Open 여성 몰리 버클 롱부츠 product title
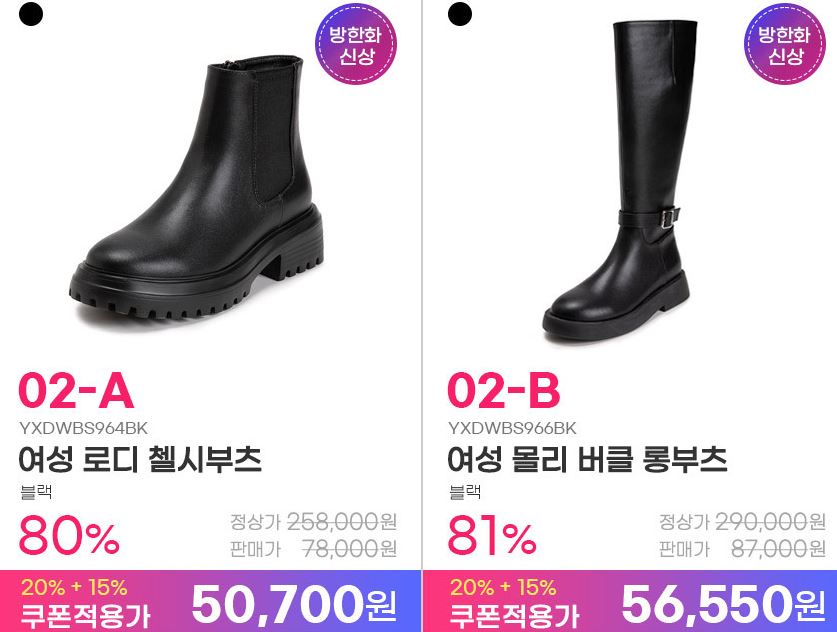Screen dimensions: 837x632 pyautogui.click(x=587, y=459)
